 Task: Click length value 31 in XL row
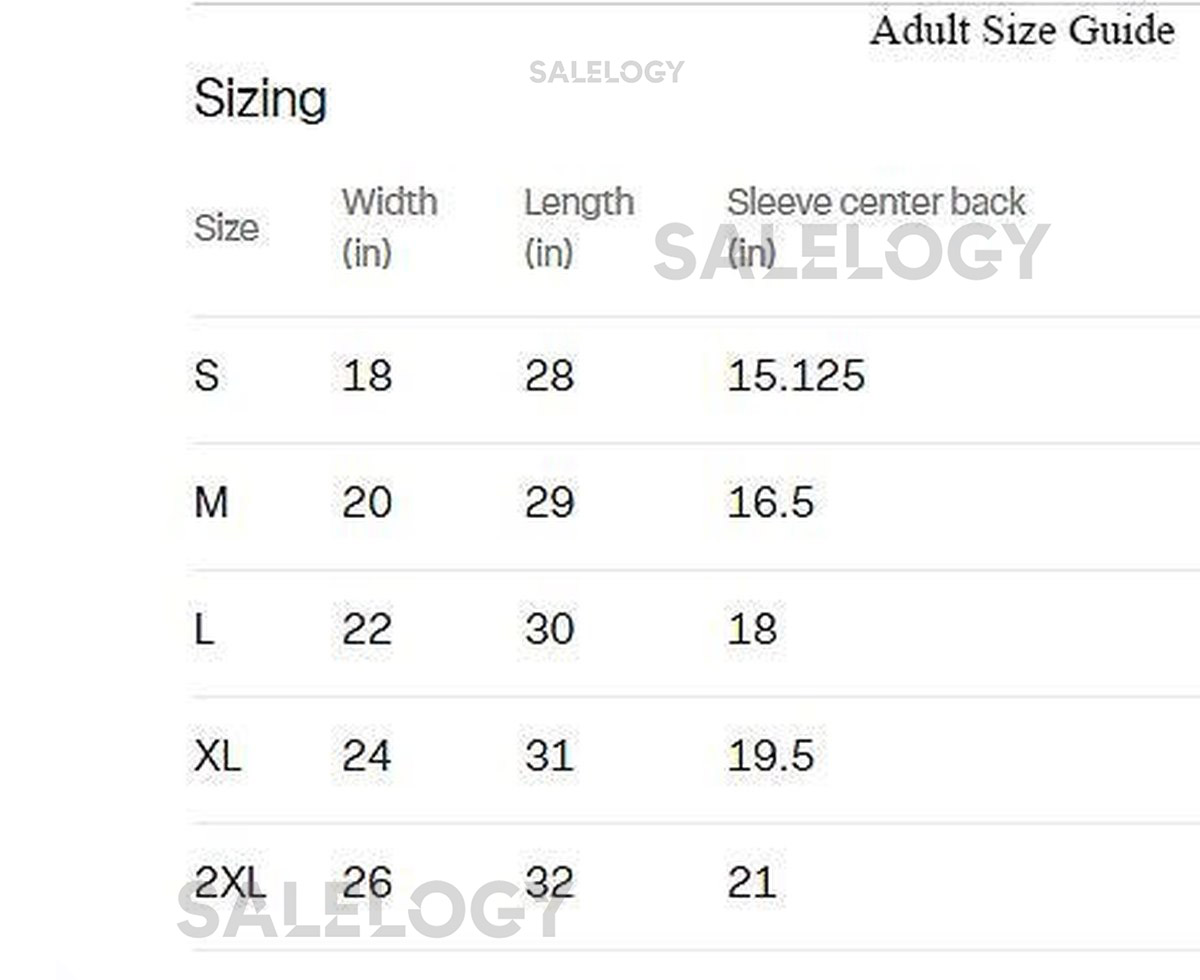pyautogui.click(x=549, y=756)
